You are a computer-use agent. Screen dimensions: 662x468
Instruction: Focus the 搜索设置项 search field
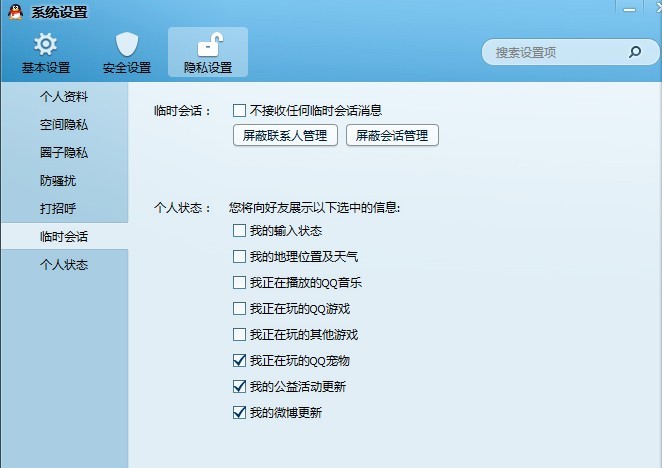570,52
